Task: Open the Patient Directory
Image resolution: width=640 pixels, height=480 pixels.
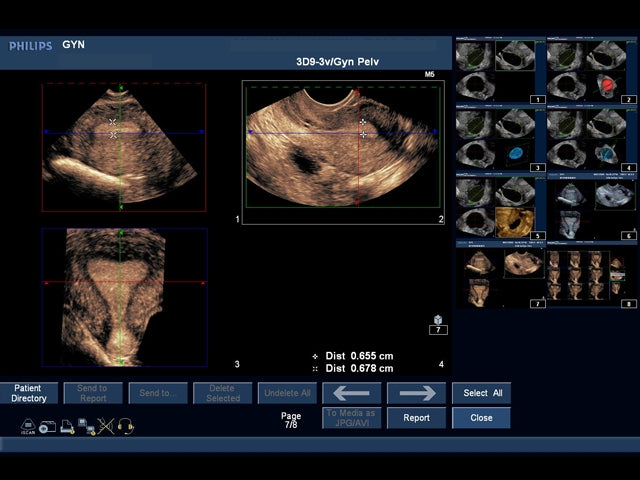Action: pos(29,393)
